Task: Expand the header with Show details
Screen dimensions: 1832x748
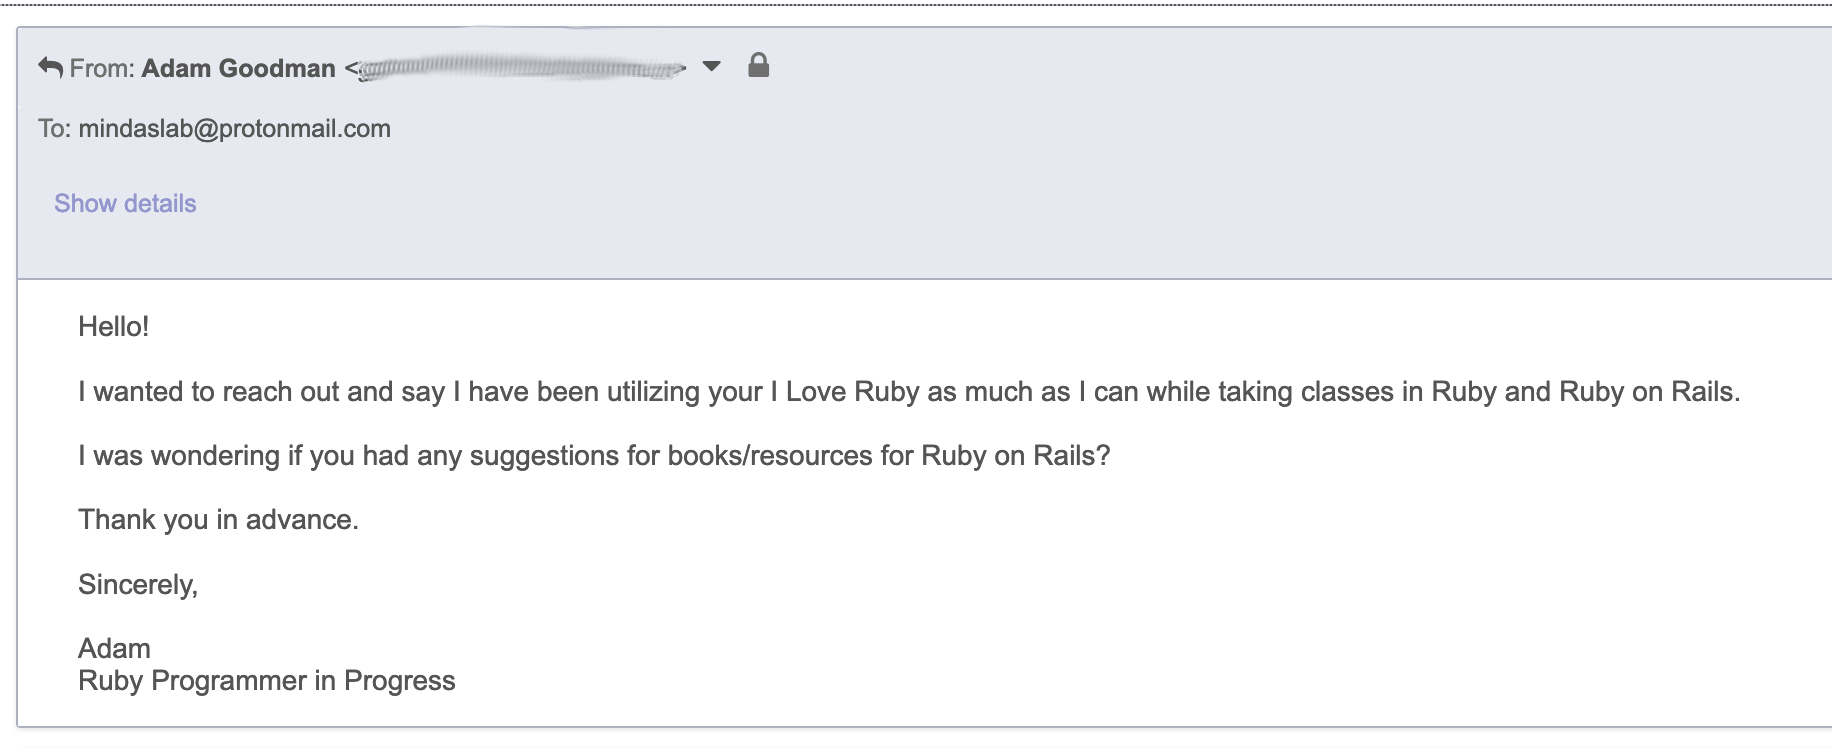Action: pyautogui.click(x=125, y=203)
